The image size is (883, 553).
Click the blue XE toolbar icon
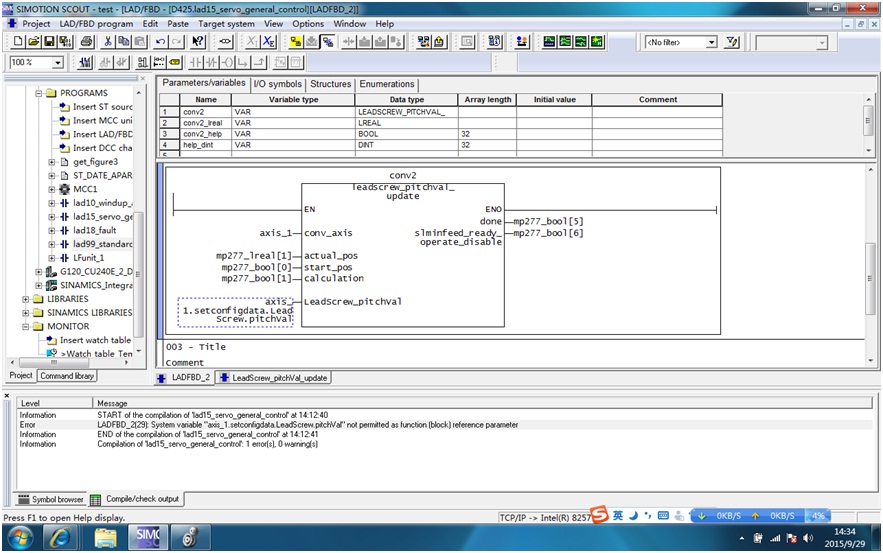tap(269, 42)
